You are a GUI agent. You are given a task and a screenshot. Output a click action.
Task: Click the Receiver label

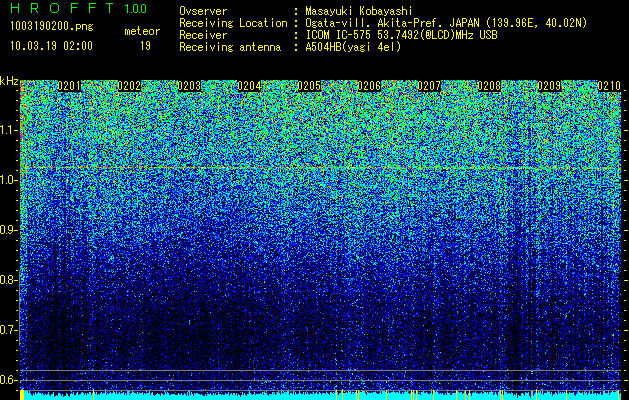203,35
